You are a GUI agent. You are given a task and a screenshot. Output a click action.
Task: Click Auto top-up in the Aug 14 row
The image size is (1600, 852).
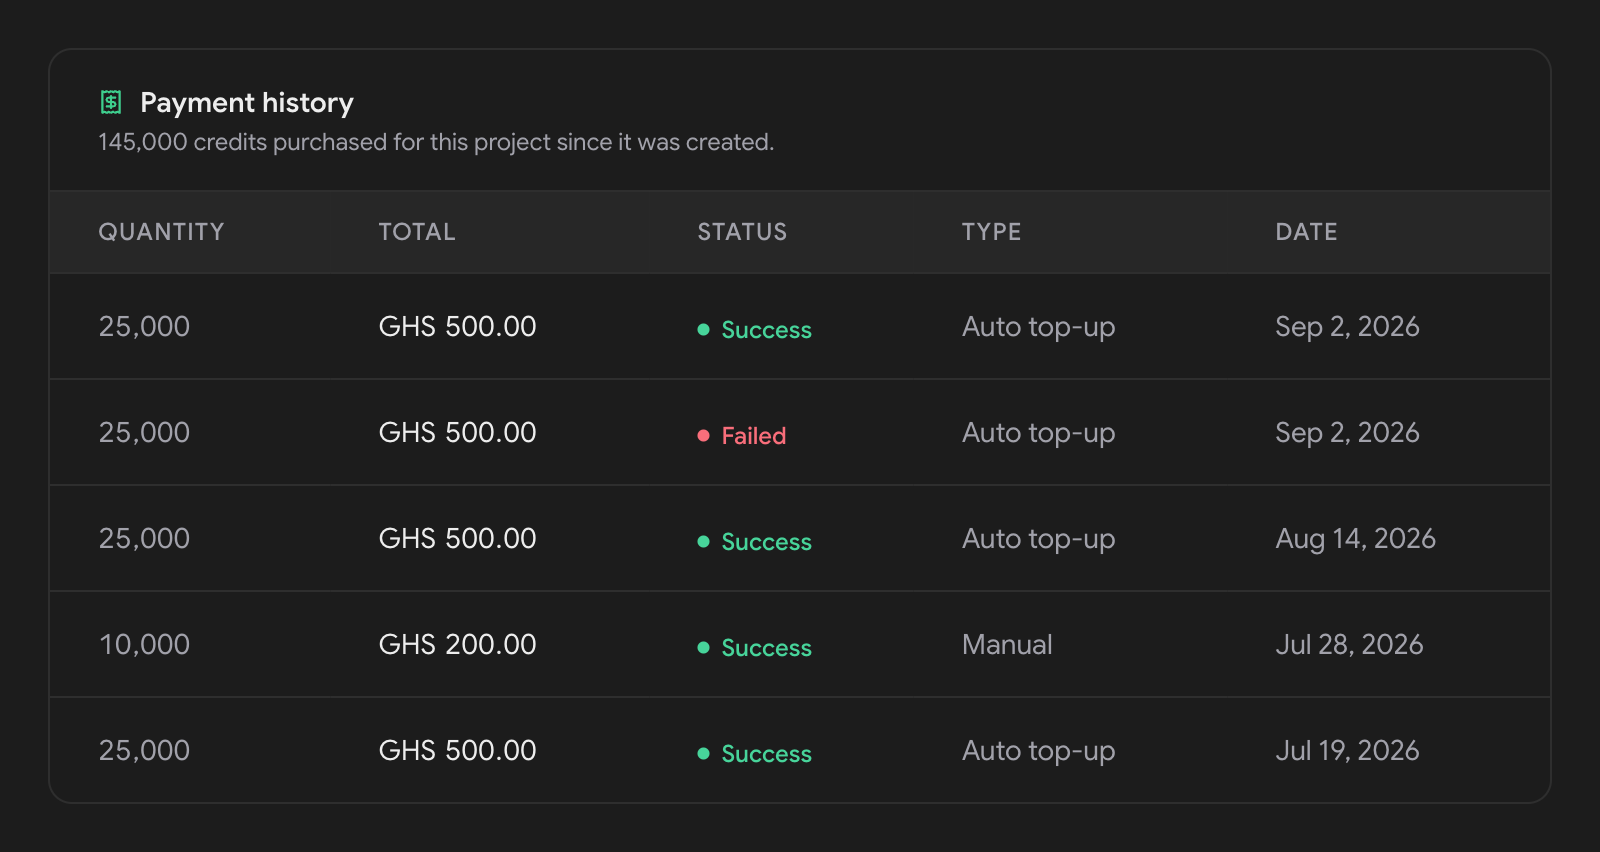pyautogui.click(x=1038, y=539)
